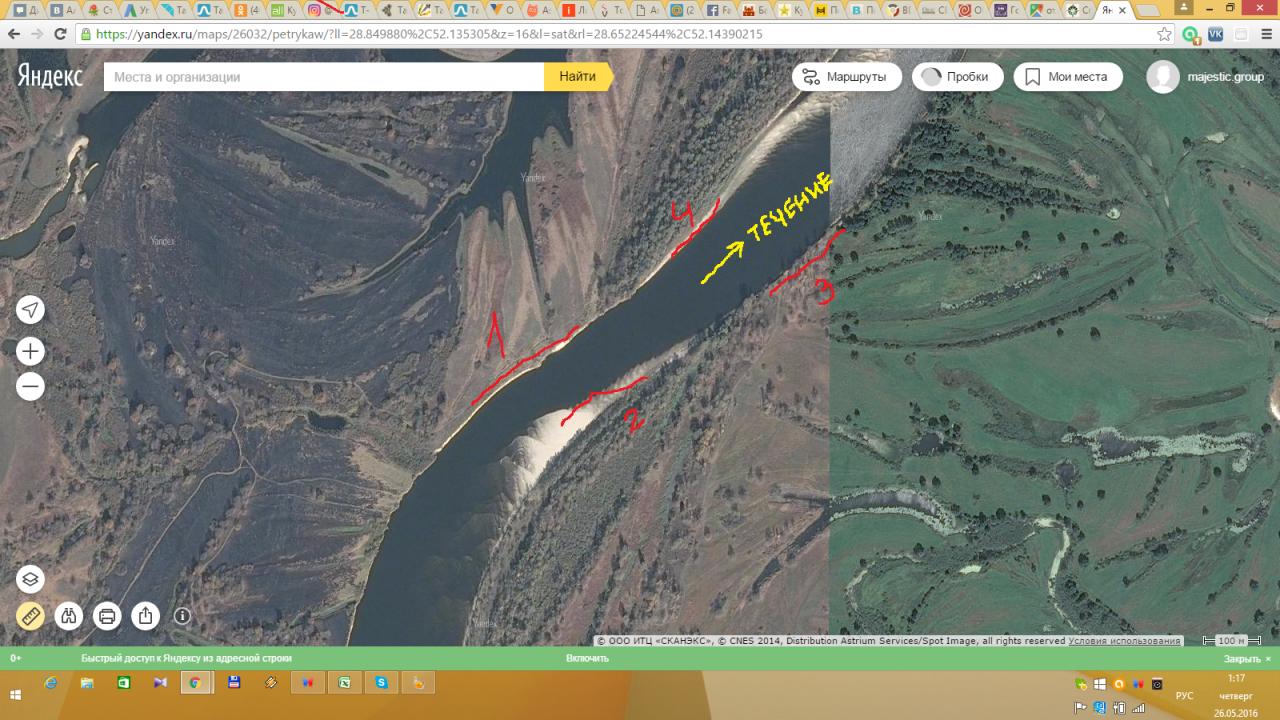Open the map layers selector
The width and height of the screenshot is (1280, 720).
pyautogui.click(x=30, y=579)
